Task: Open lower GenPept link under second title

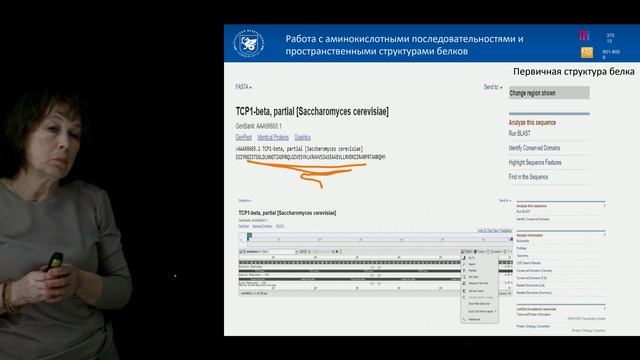Action: pos(244,226)
